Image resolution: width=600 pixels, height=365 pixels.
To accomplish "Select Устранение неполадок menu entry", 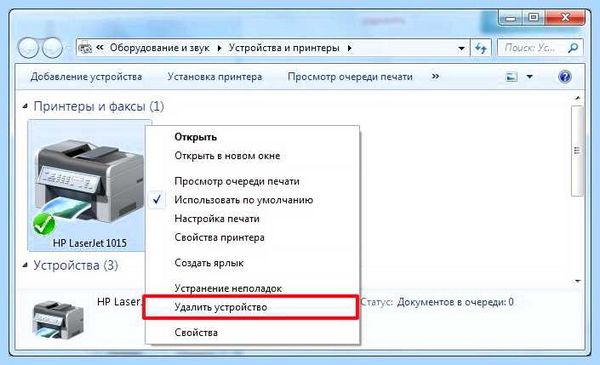I will (252, 288).
